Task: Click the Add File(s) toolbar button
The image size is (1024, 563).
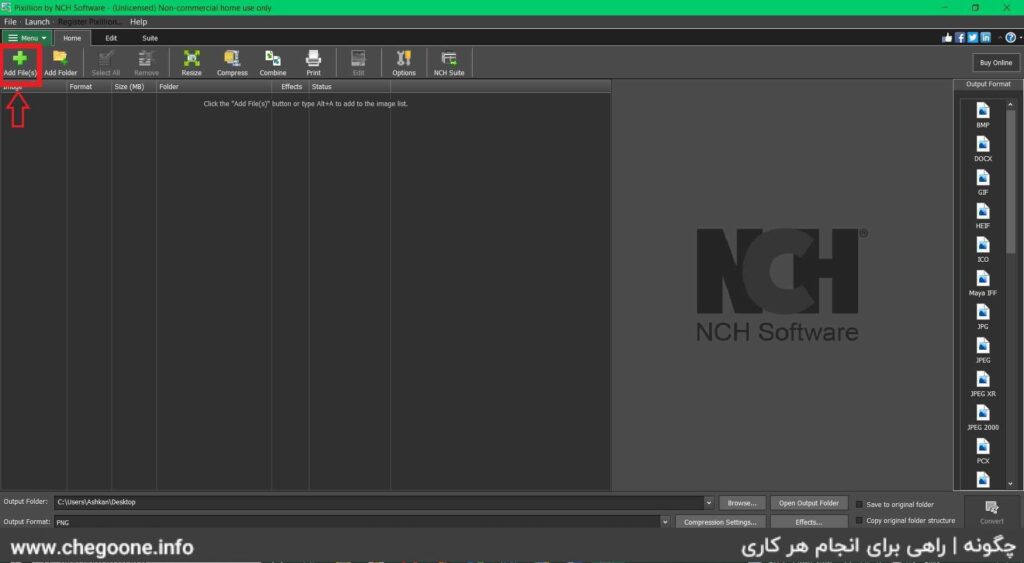Action: [x=20, y=63]
